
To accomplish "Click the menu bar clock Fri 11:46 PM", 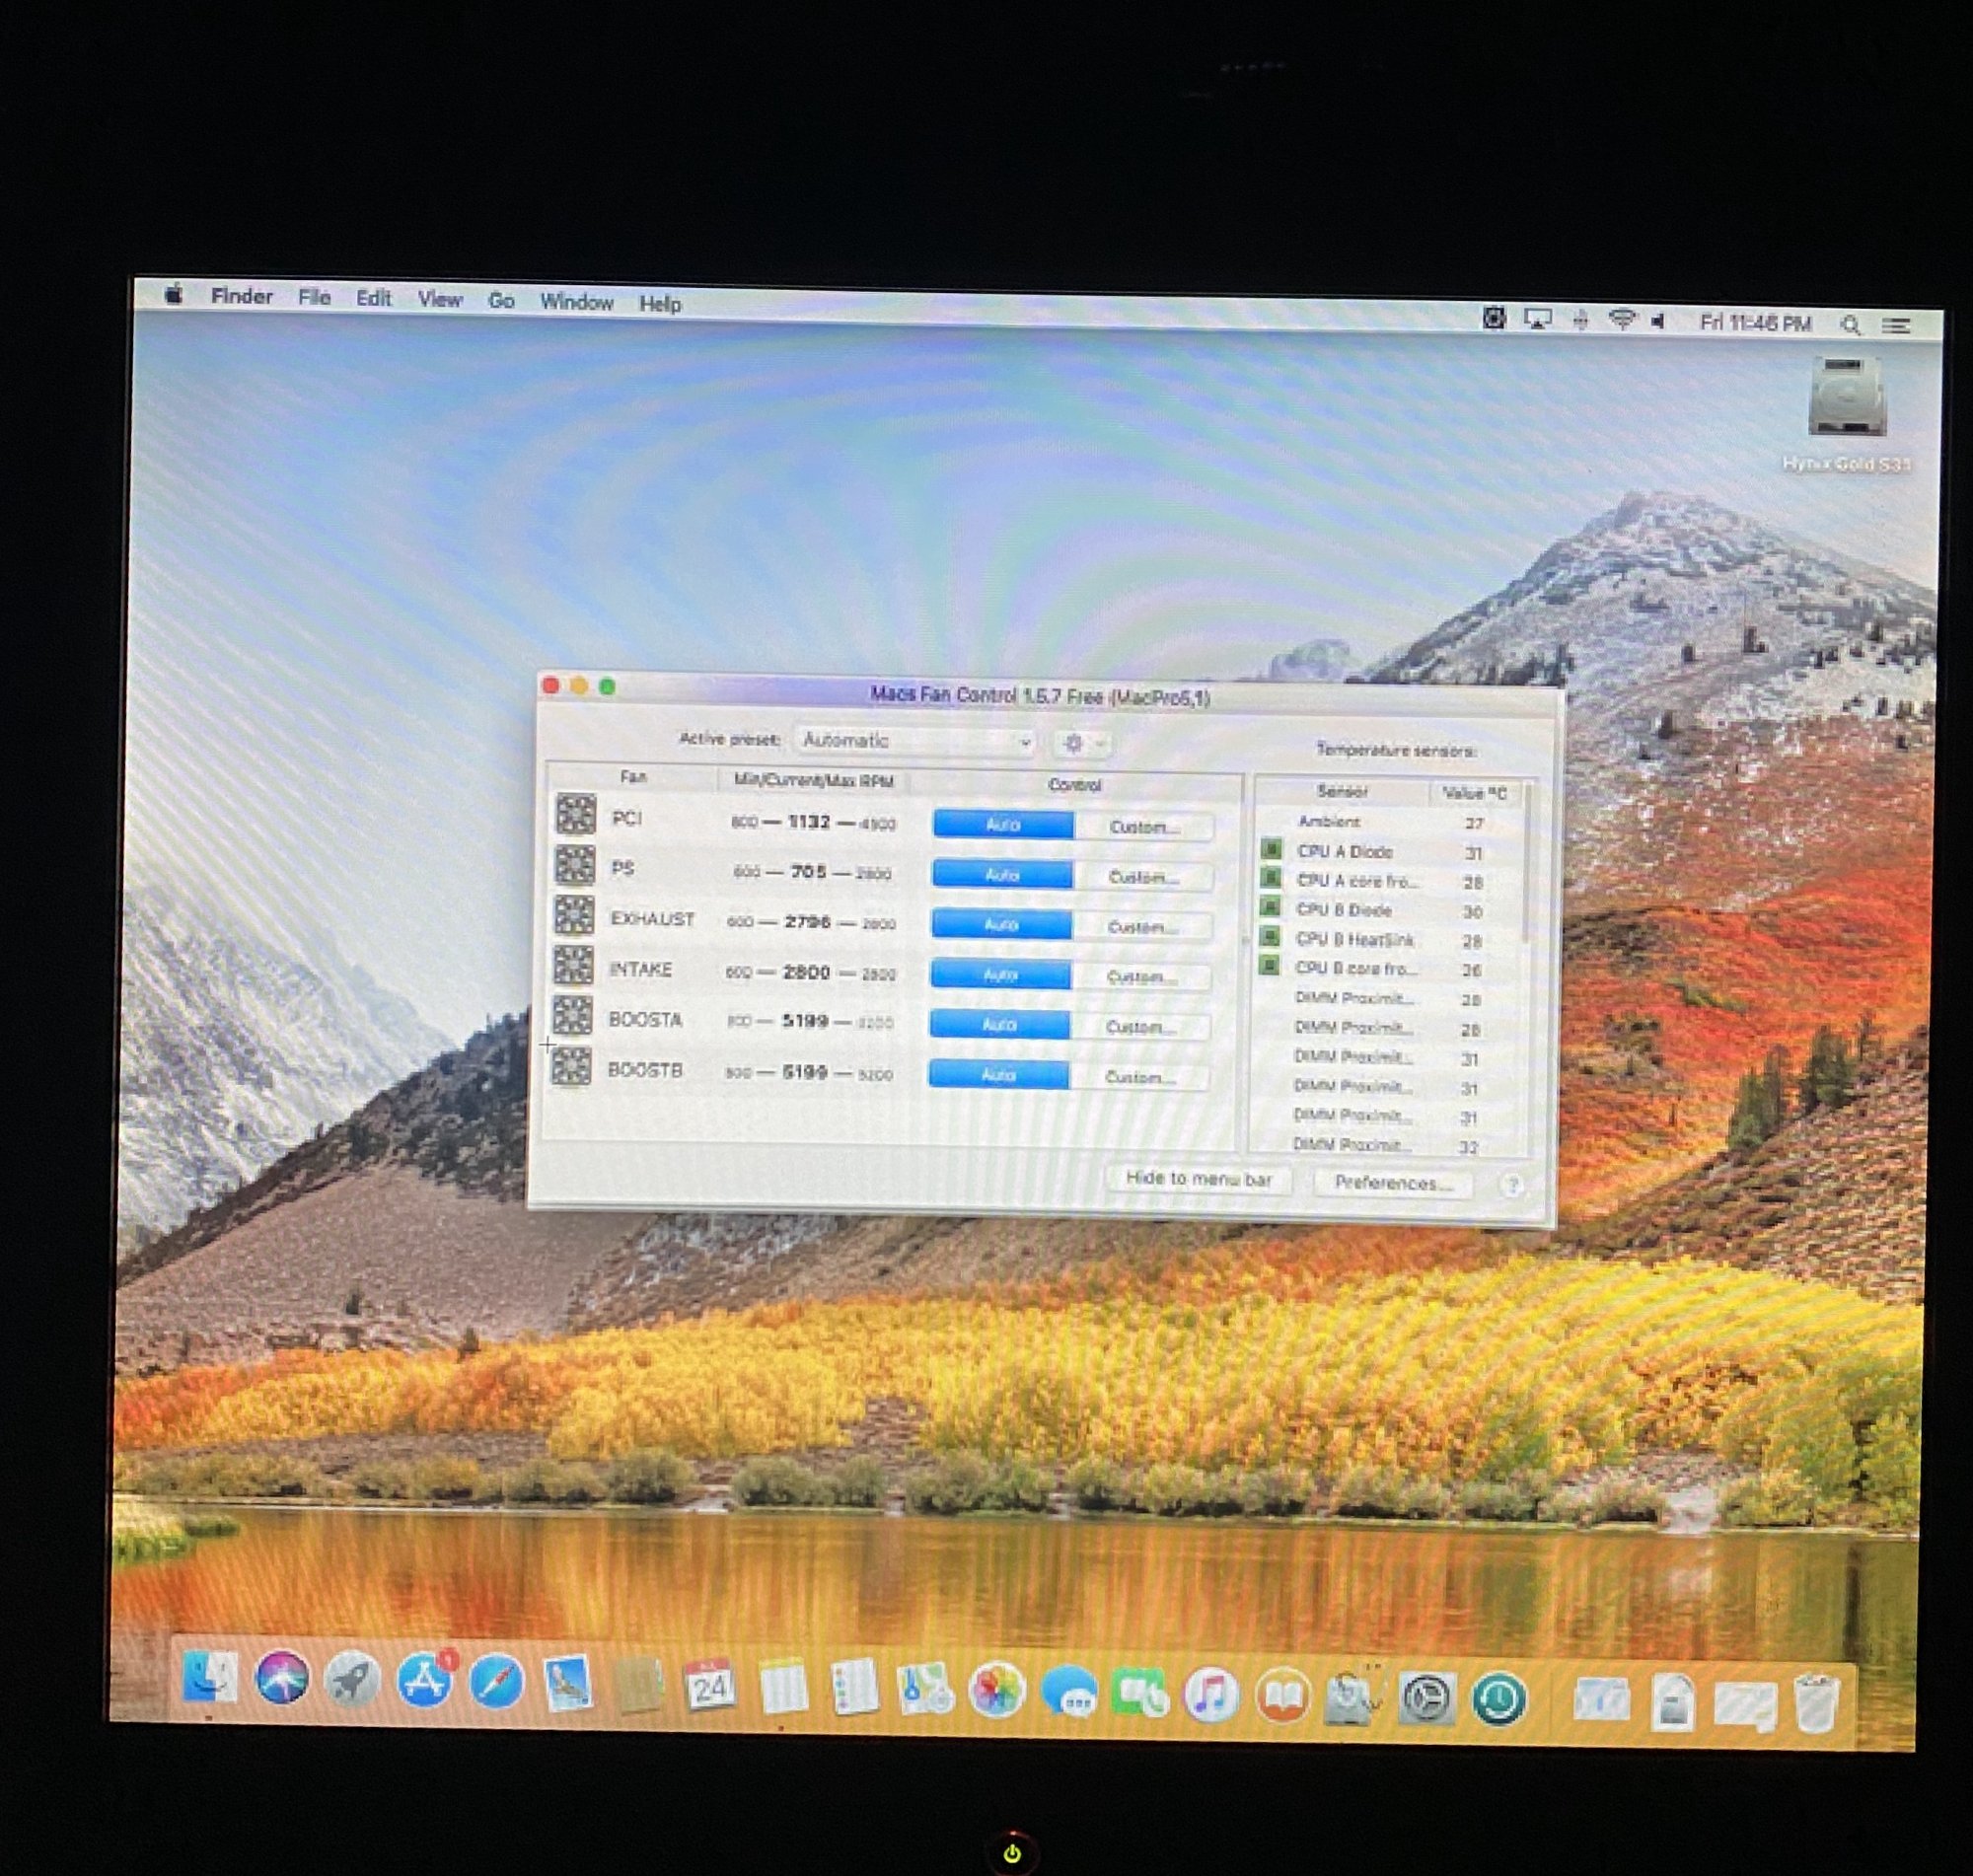I will [1756, 323].
